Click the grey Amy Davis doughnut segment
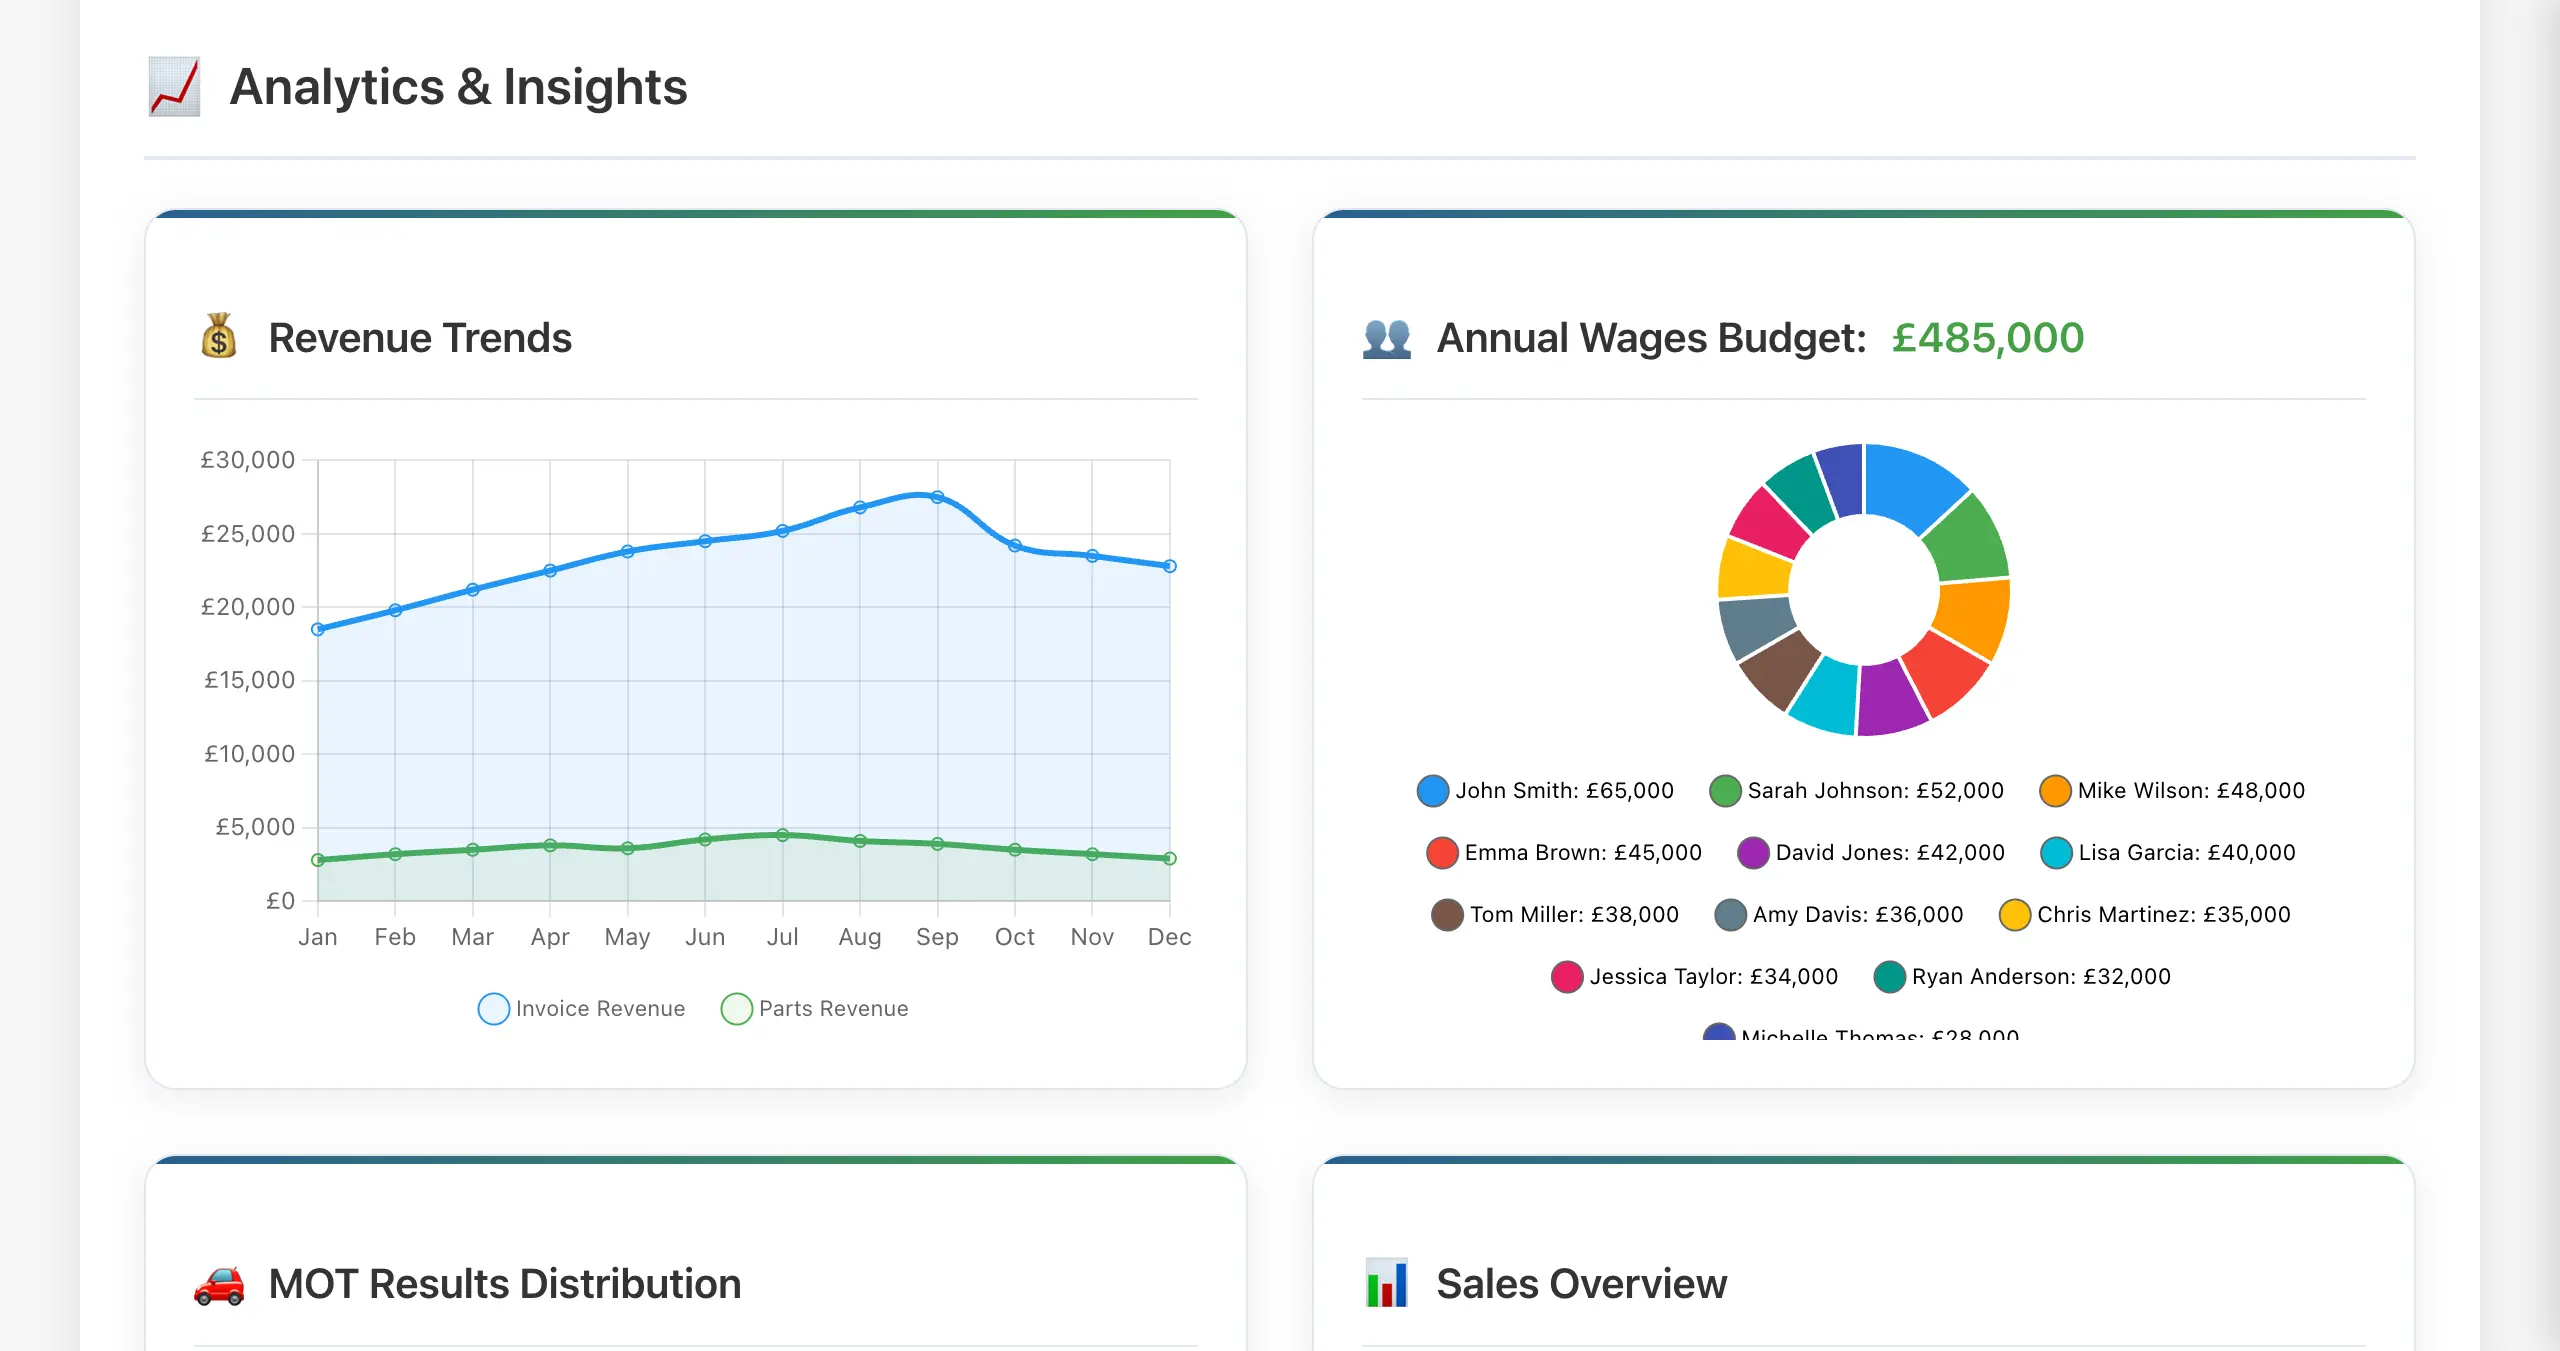The height and width of the screenshot is (1351, 2560). coord(1756,625)
